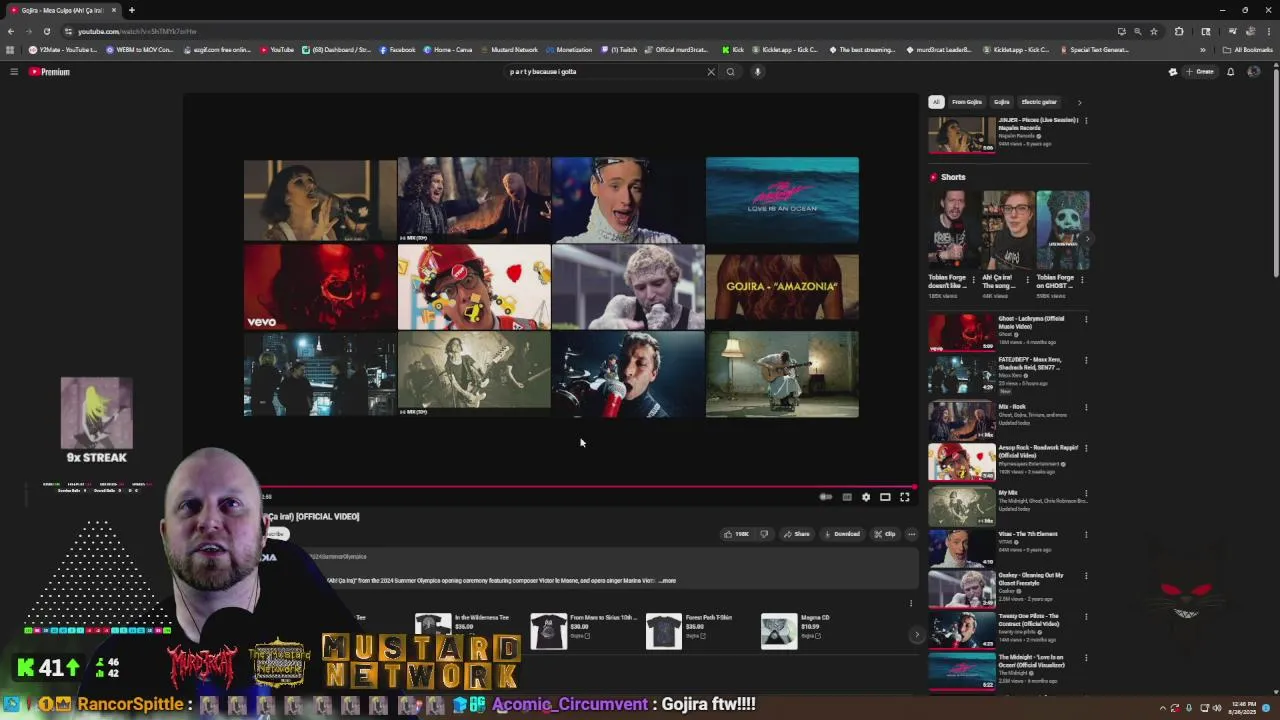The image size is (1280, 720).
Task: Focus the YouTube search input field
Action: [x=605, y=72]
